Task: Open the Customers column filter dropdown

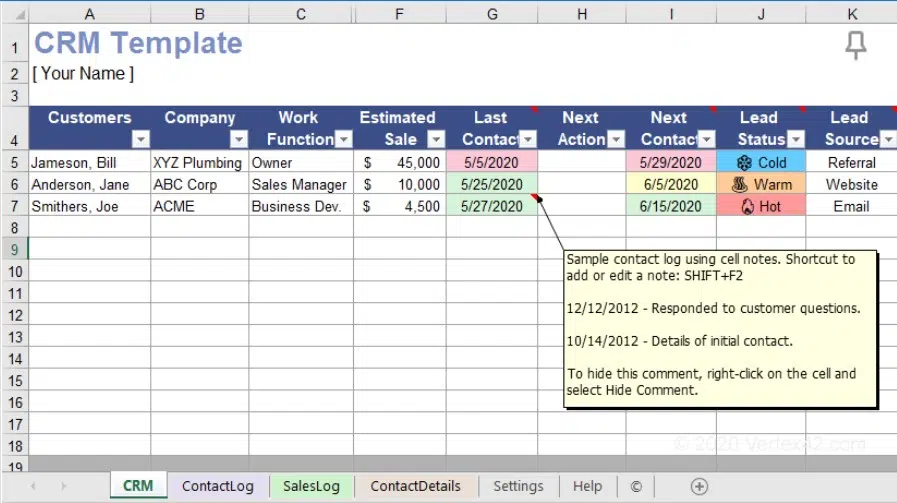Action: pos(141,139)
